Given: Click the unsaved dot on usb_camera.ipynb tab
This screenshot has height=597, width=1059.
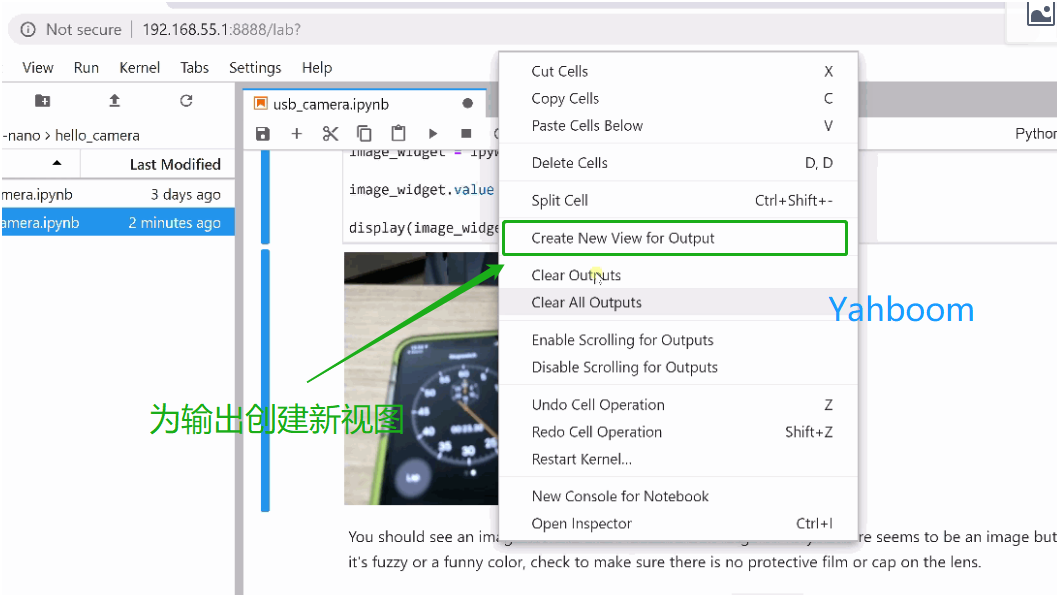Looking at the screenshot, I should coord(467,103).
